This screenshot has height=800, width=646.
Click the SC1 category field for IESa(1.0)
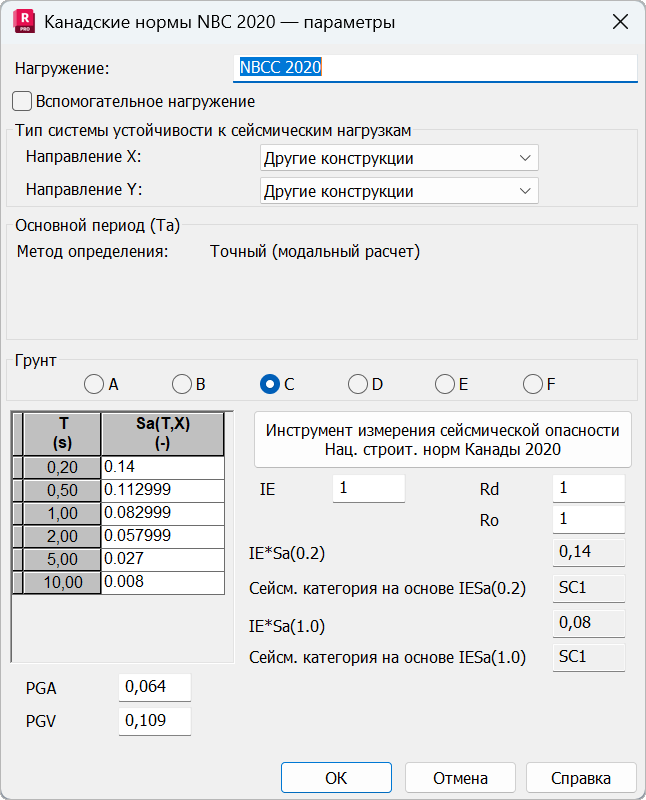click(x=589, y=657)
